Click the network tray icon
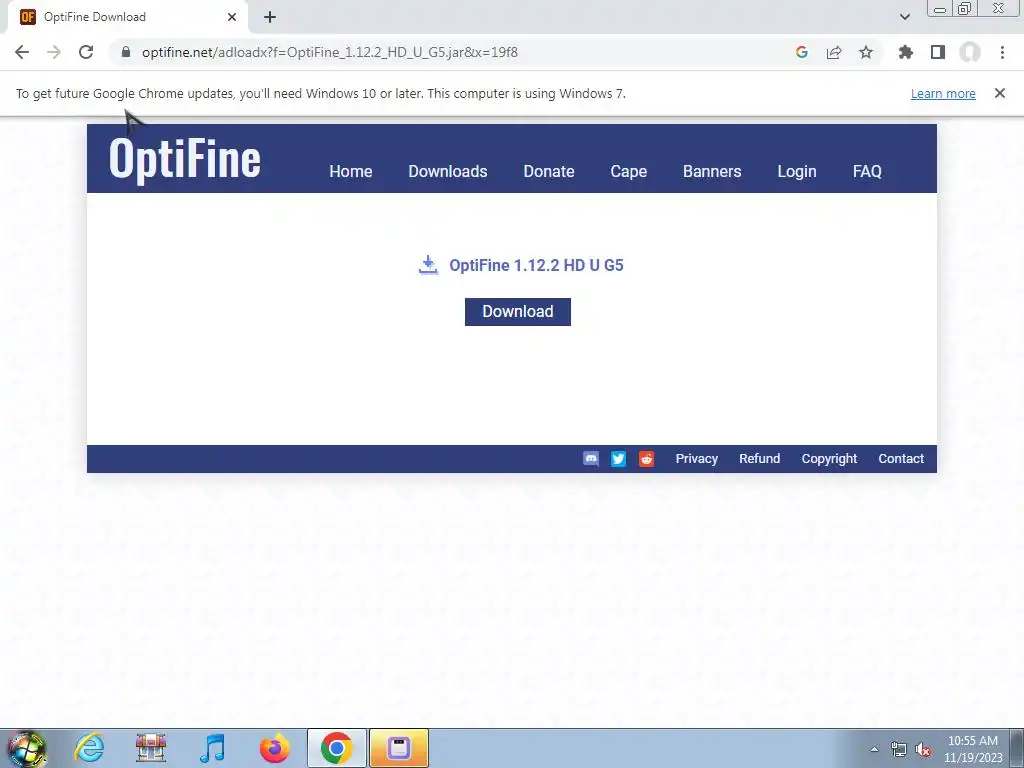Image resolution: width=1024 pixels, height=768 pixels. point(899,749)
